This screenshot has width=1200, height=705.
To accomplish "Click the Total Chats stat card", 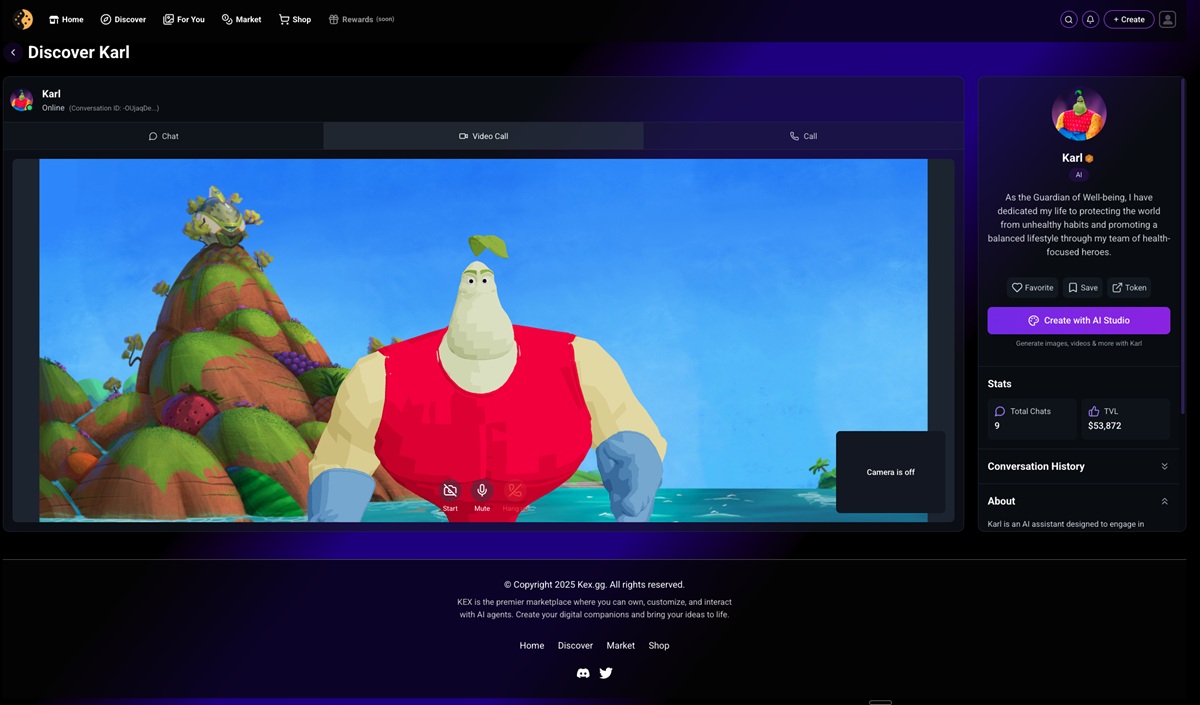I will click(x=1032, y=419).
